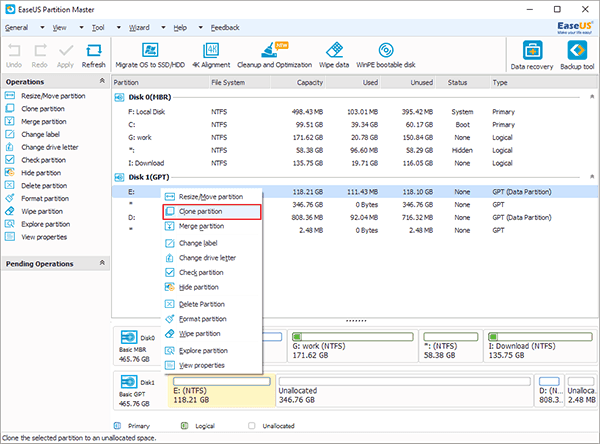This screenshot has width=600, height=444.
Task: Choose Resize/Move partition in context menu
Action: pyautogui.click(x=212, y=197)
